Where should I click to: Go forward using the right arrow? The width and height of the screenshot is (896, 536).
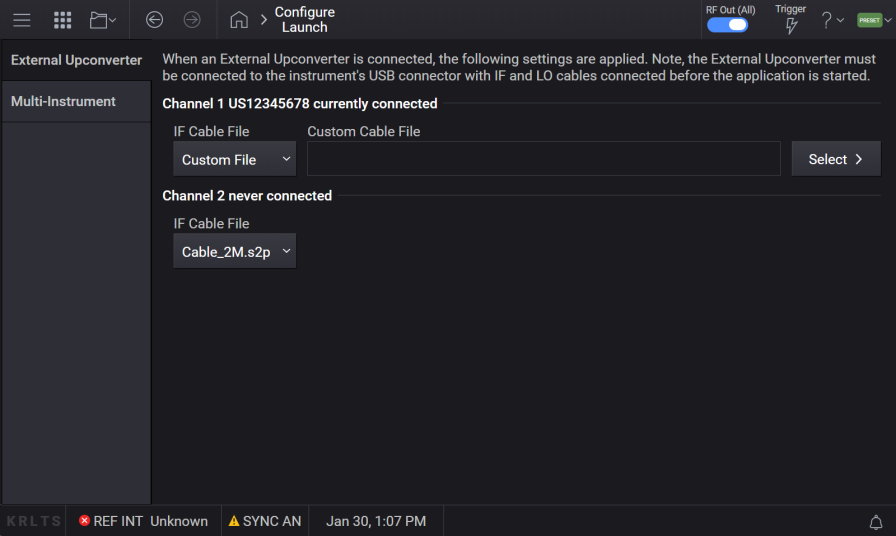(x=192, y=20)
